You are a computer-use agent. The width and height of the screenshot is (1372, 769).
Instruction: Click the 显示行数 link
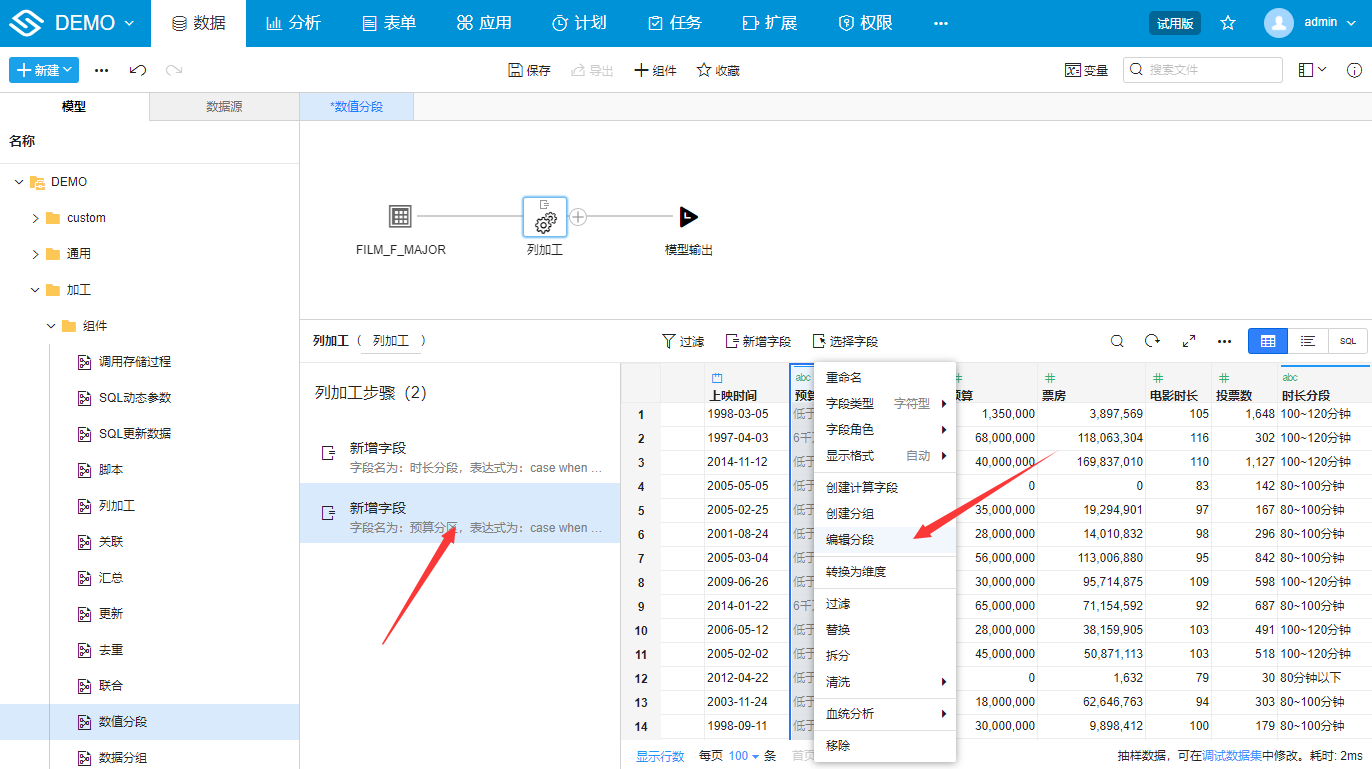click(660, 757)
